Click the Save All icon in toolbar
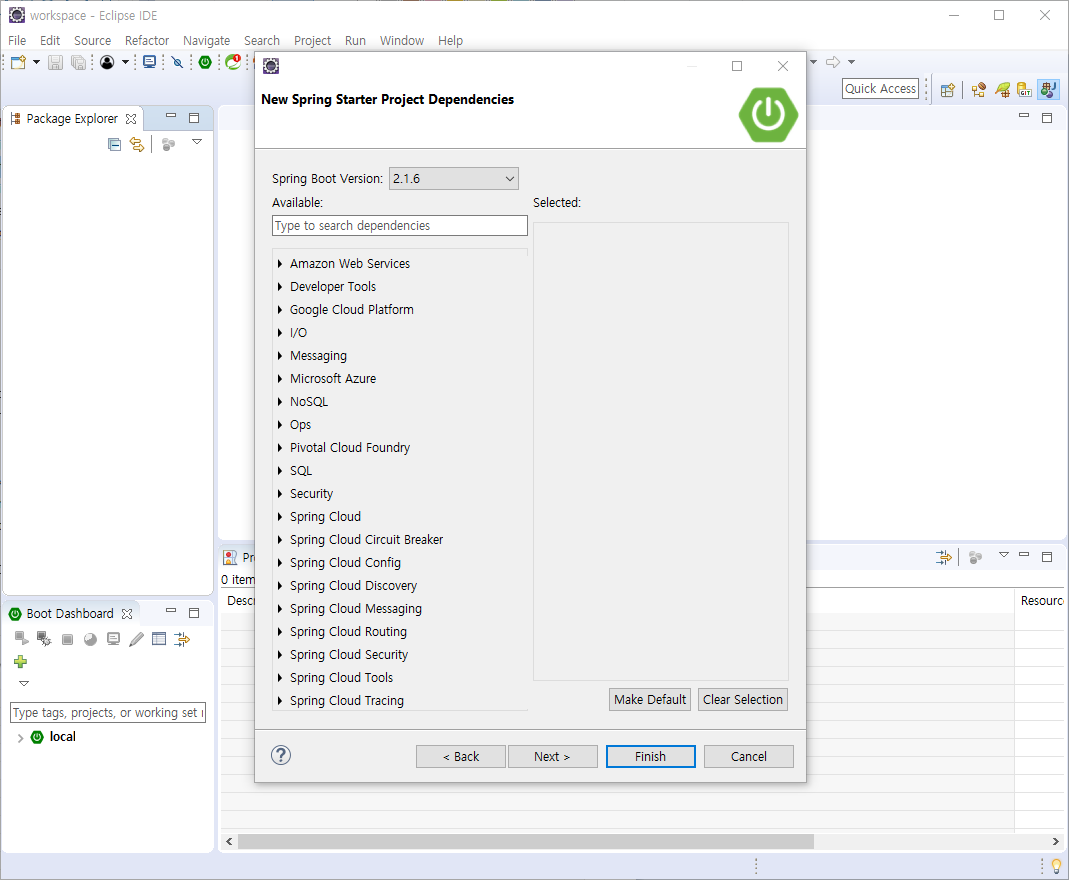This screenshot has width=1069, height=880. coord(78,62)
